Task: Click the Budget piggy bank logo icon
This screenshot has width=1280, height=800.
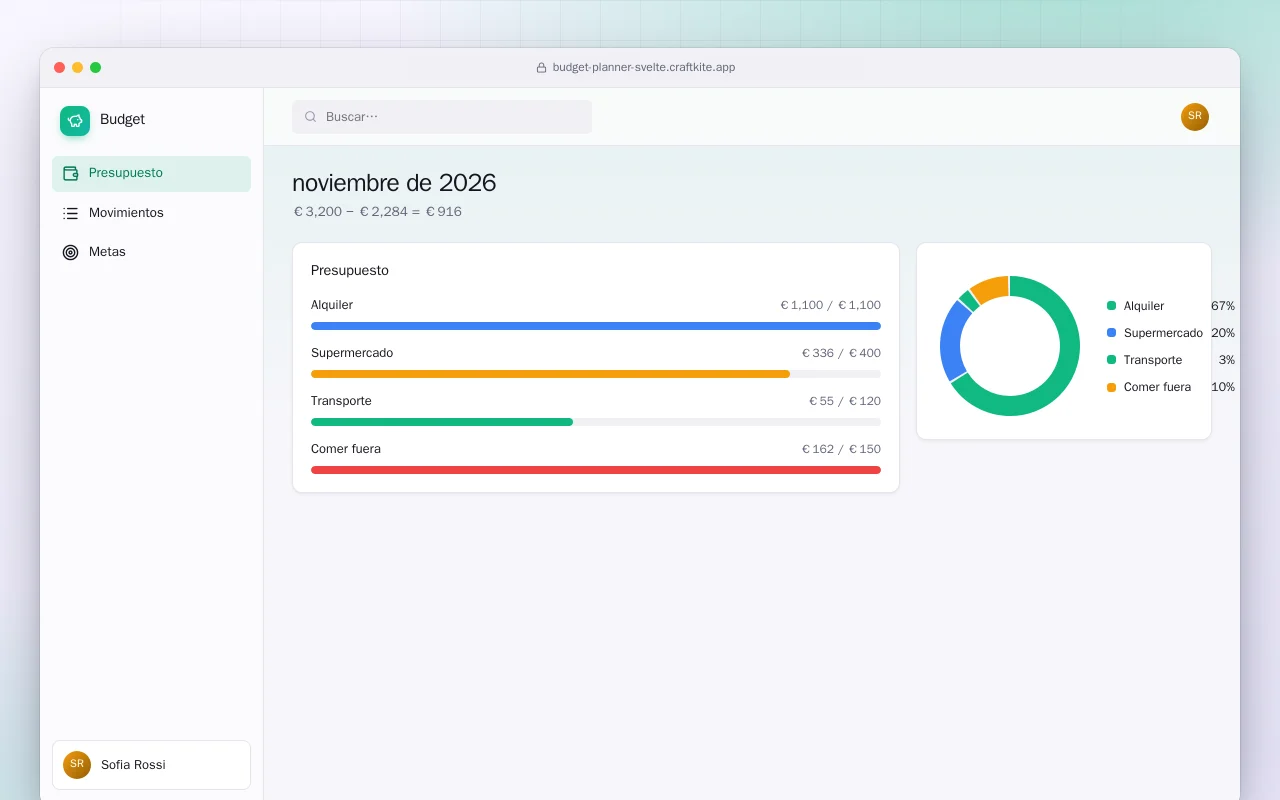Action: 75,121
